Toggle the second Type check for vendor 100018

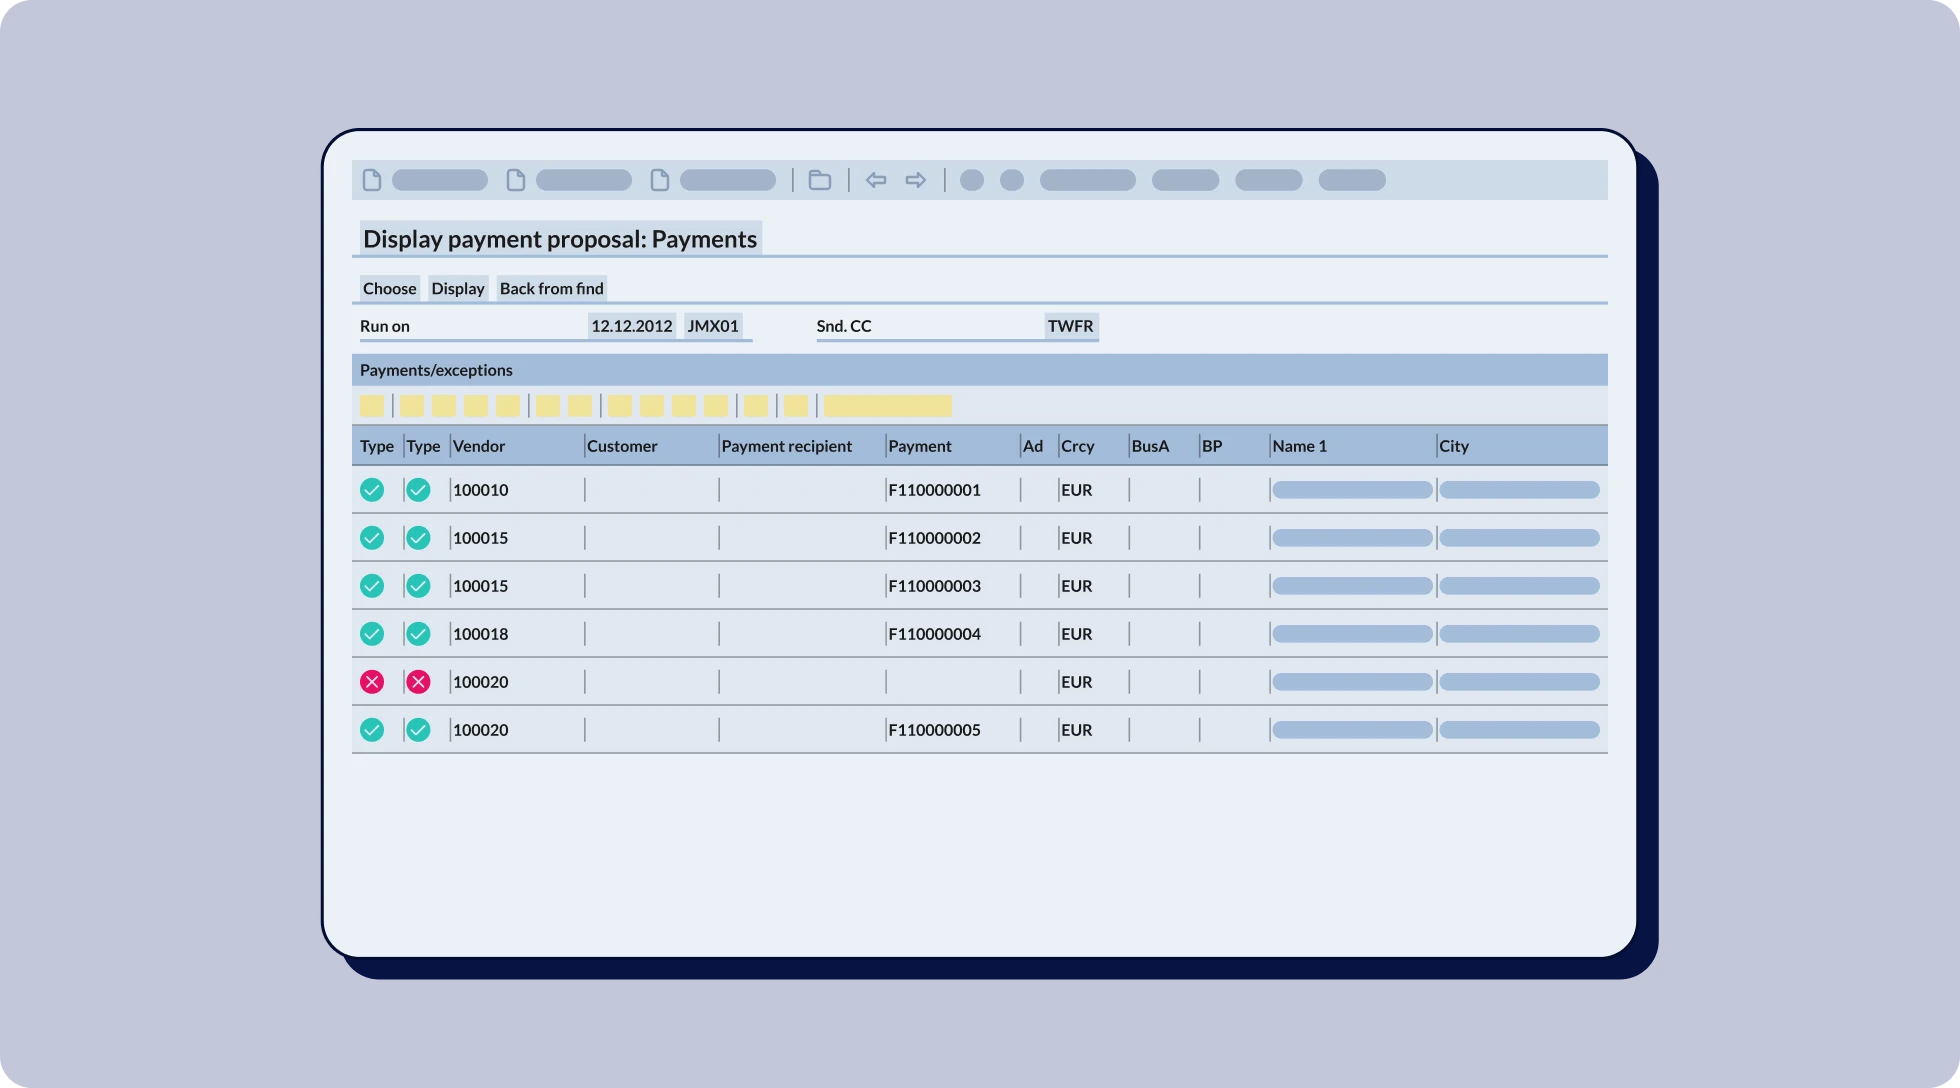[x=419, y=633]
